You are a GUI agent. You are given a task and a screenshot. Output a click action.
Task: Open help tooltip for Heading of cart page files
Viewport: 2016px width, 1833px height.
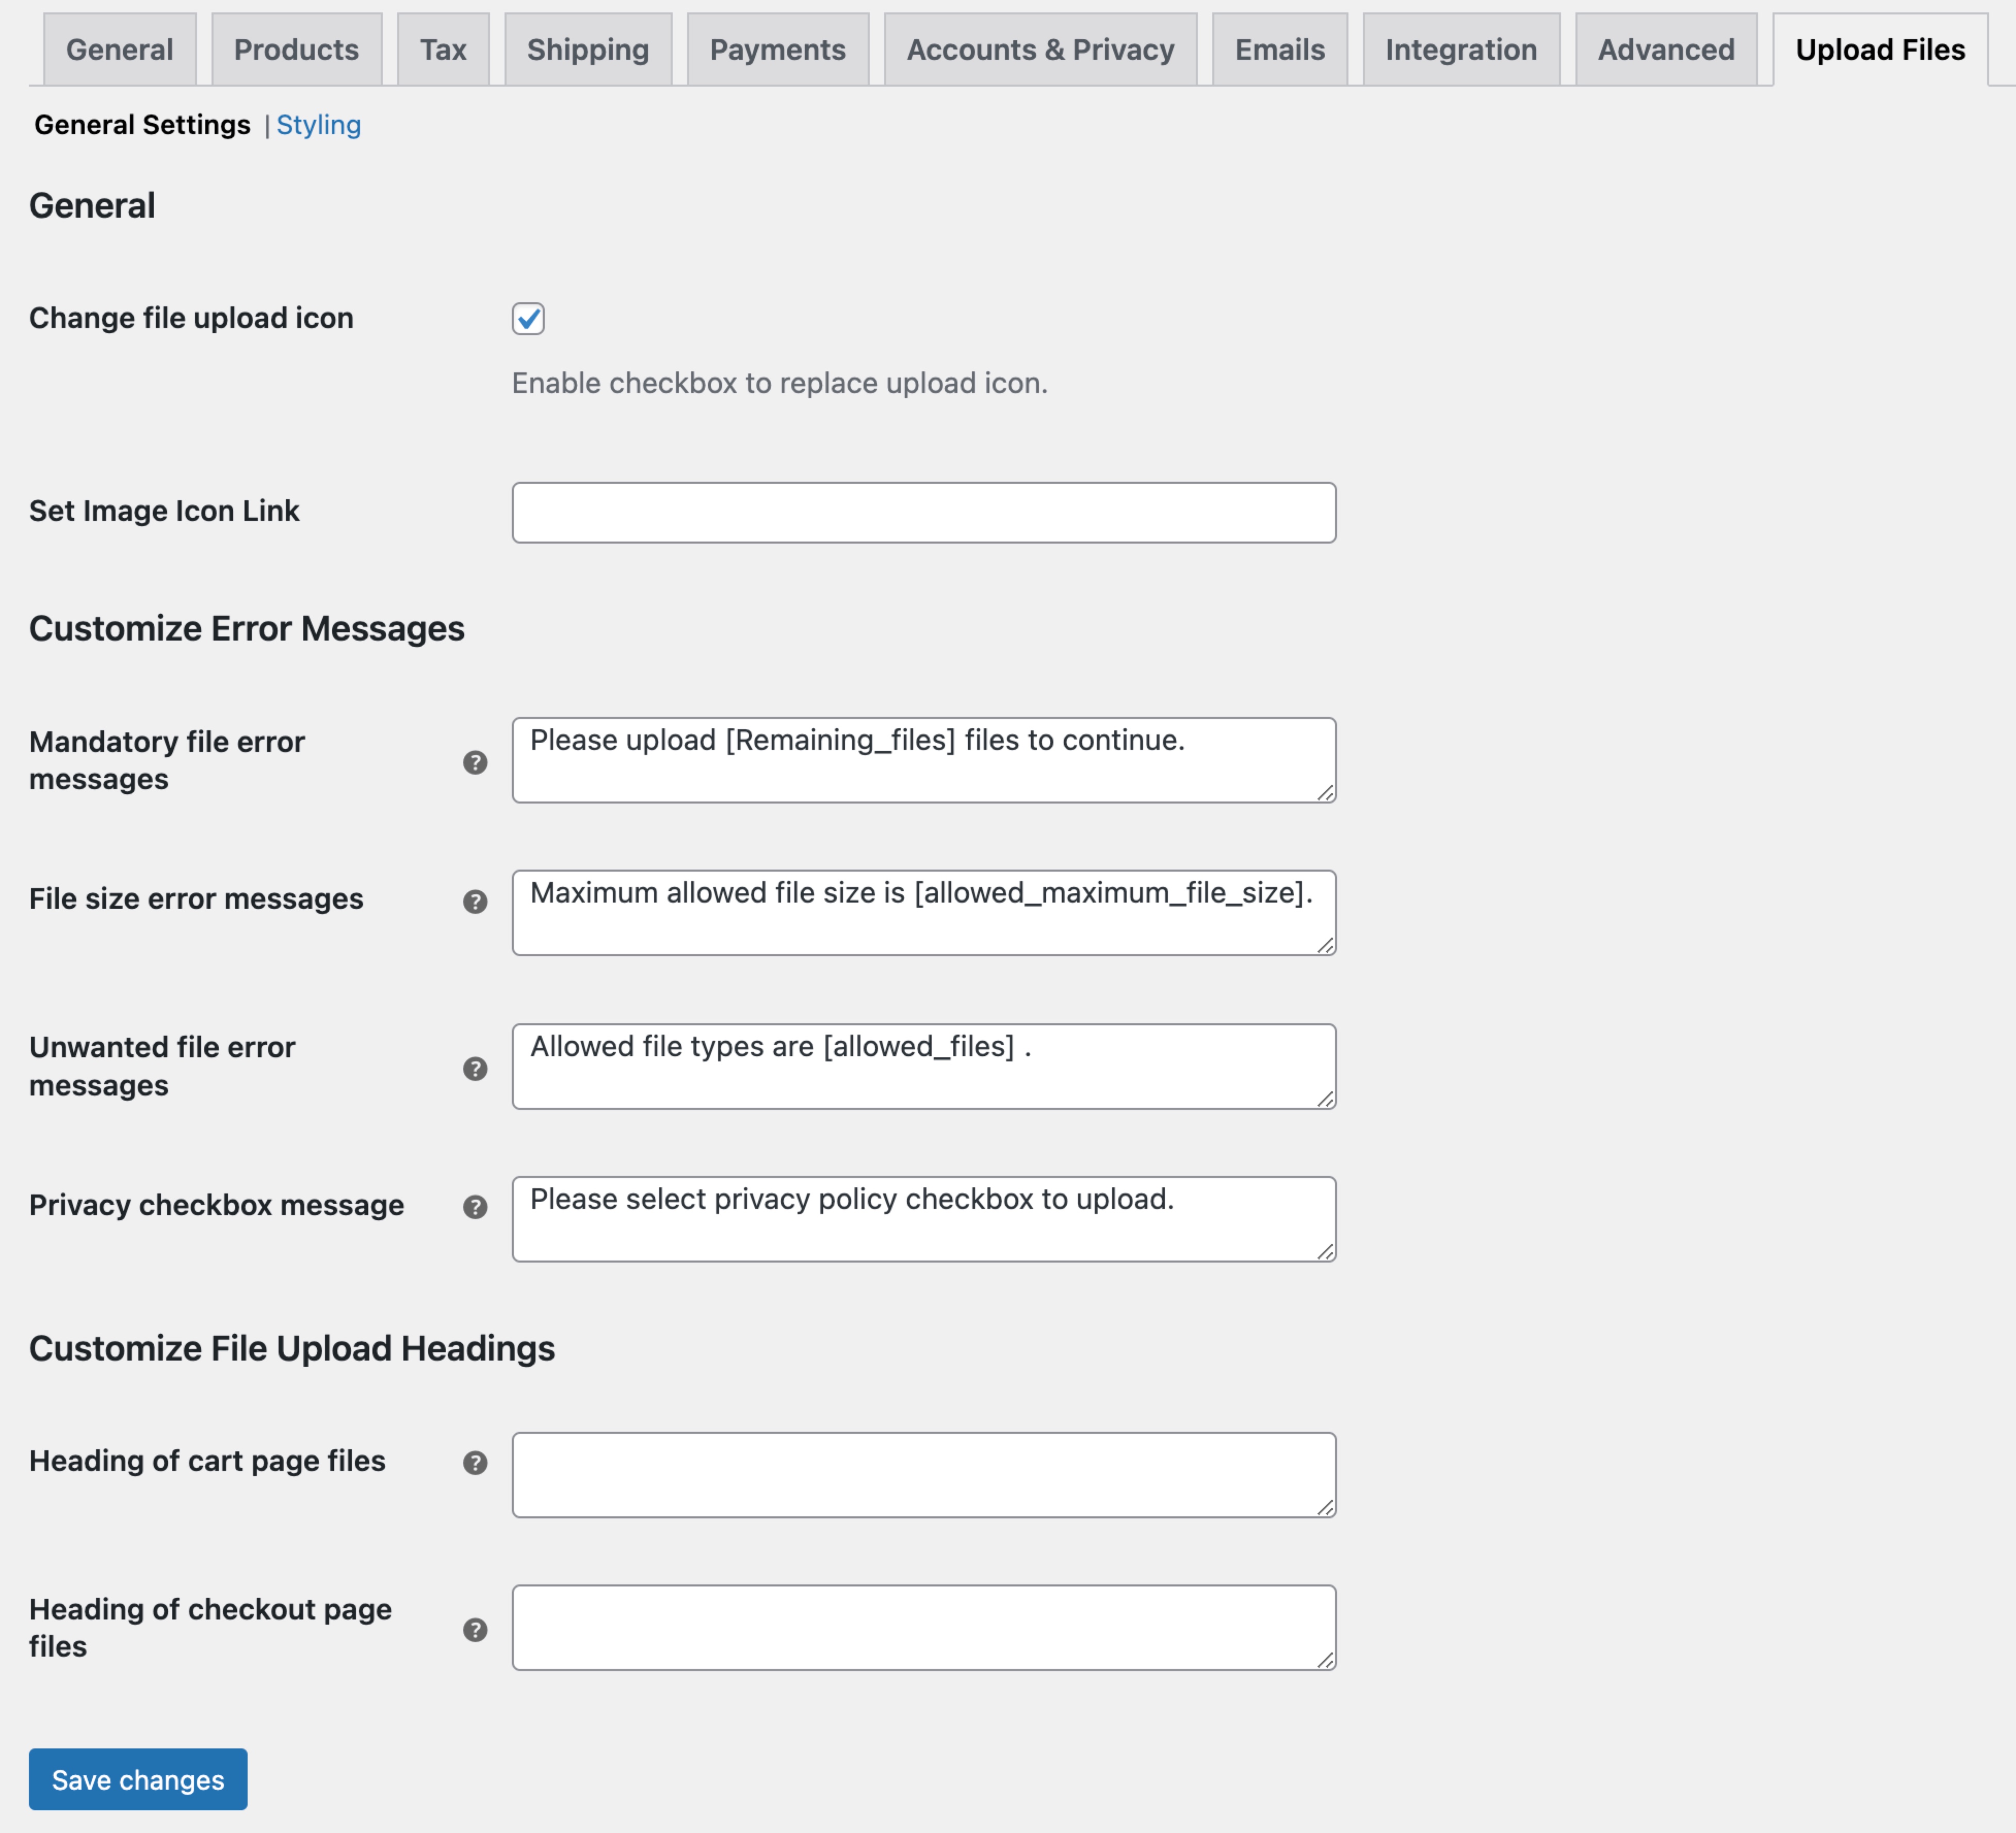(x=477, y=1463)
